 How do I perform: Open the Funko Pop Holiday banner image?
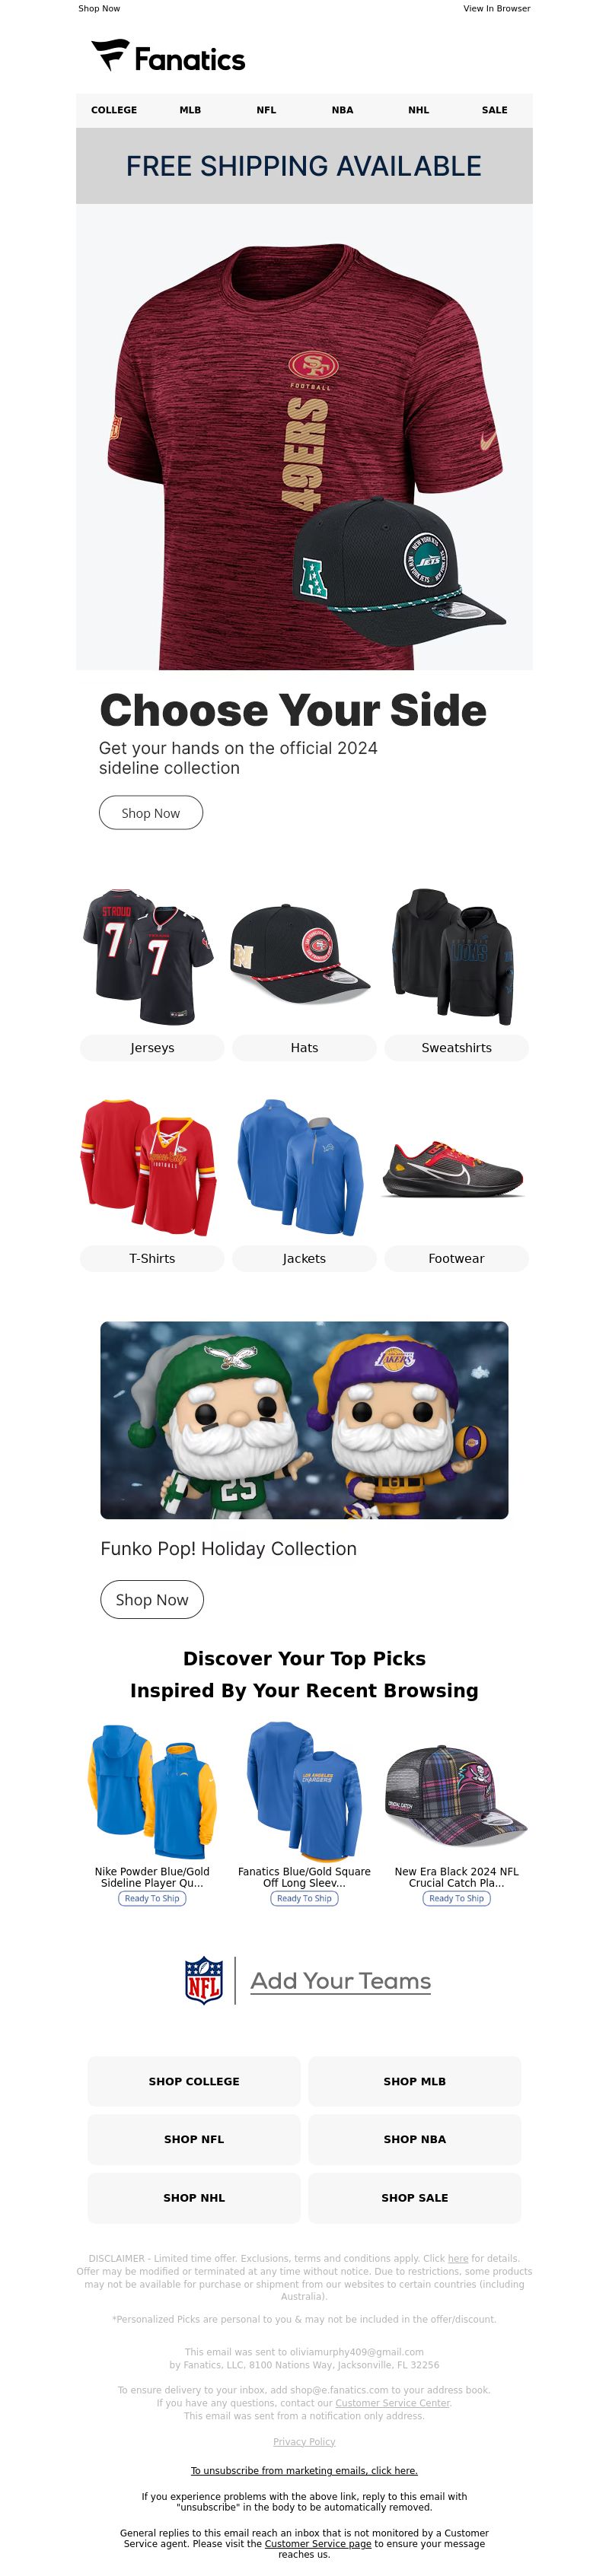(304, 1420)
